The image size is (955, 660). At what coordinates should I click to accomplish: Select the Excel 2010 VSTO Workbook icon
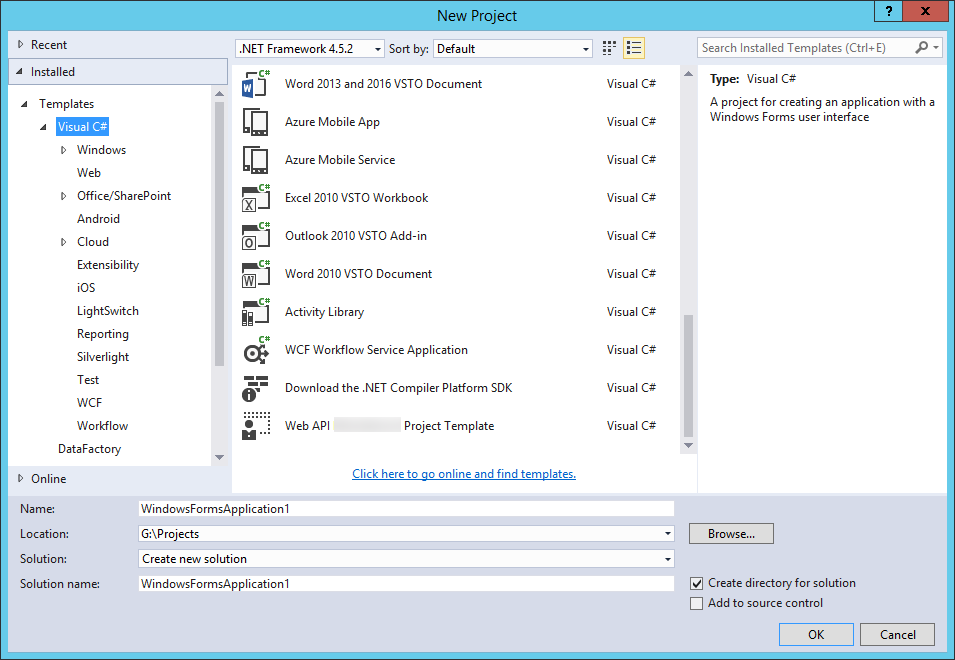[x=257, y=197]
